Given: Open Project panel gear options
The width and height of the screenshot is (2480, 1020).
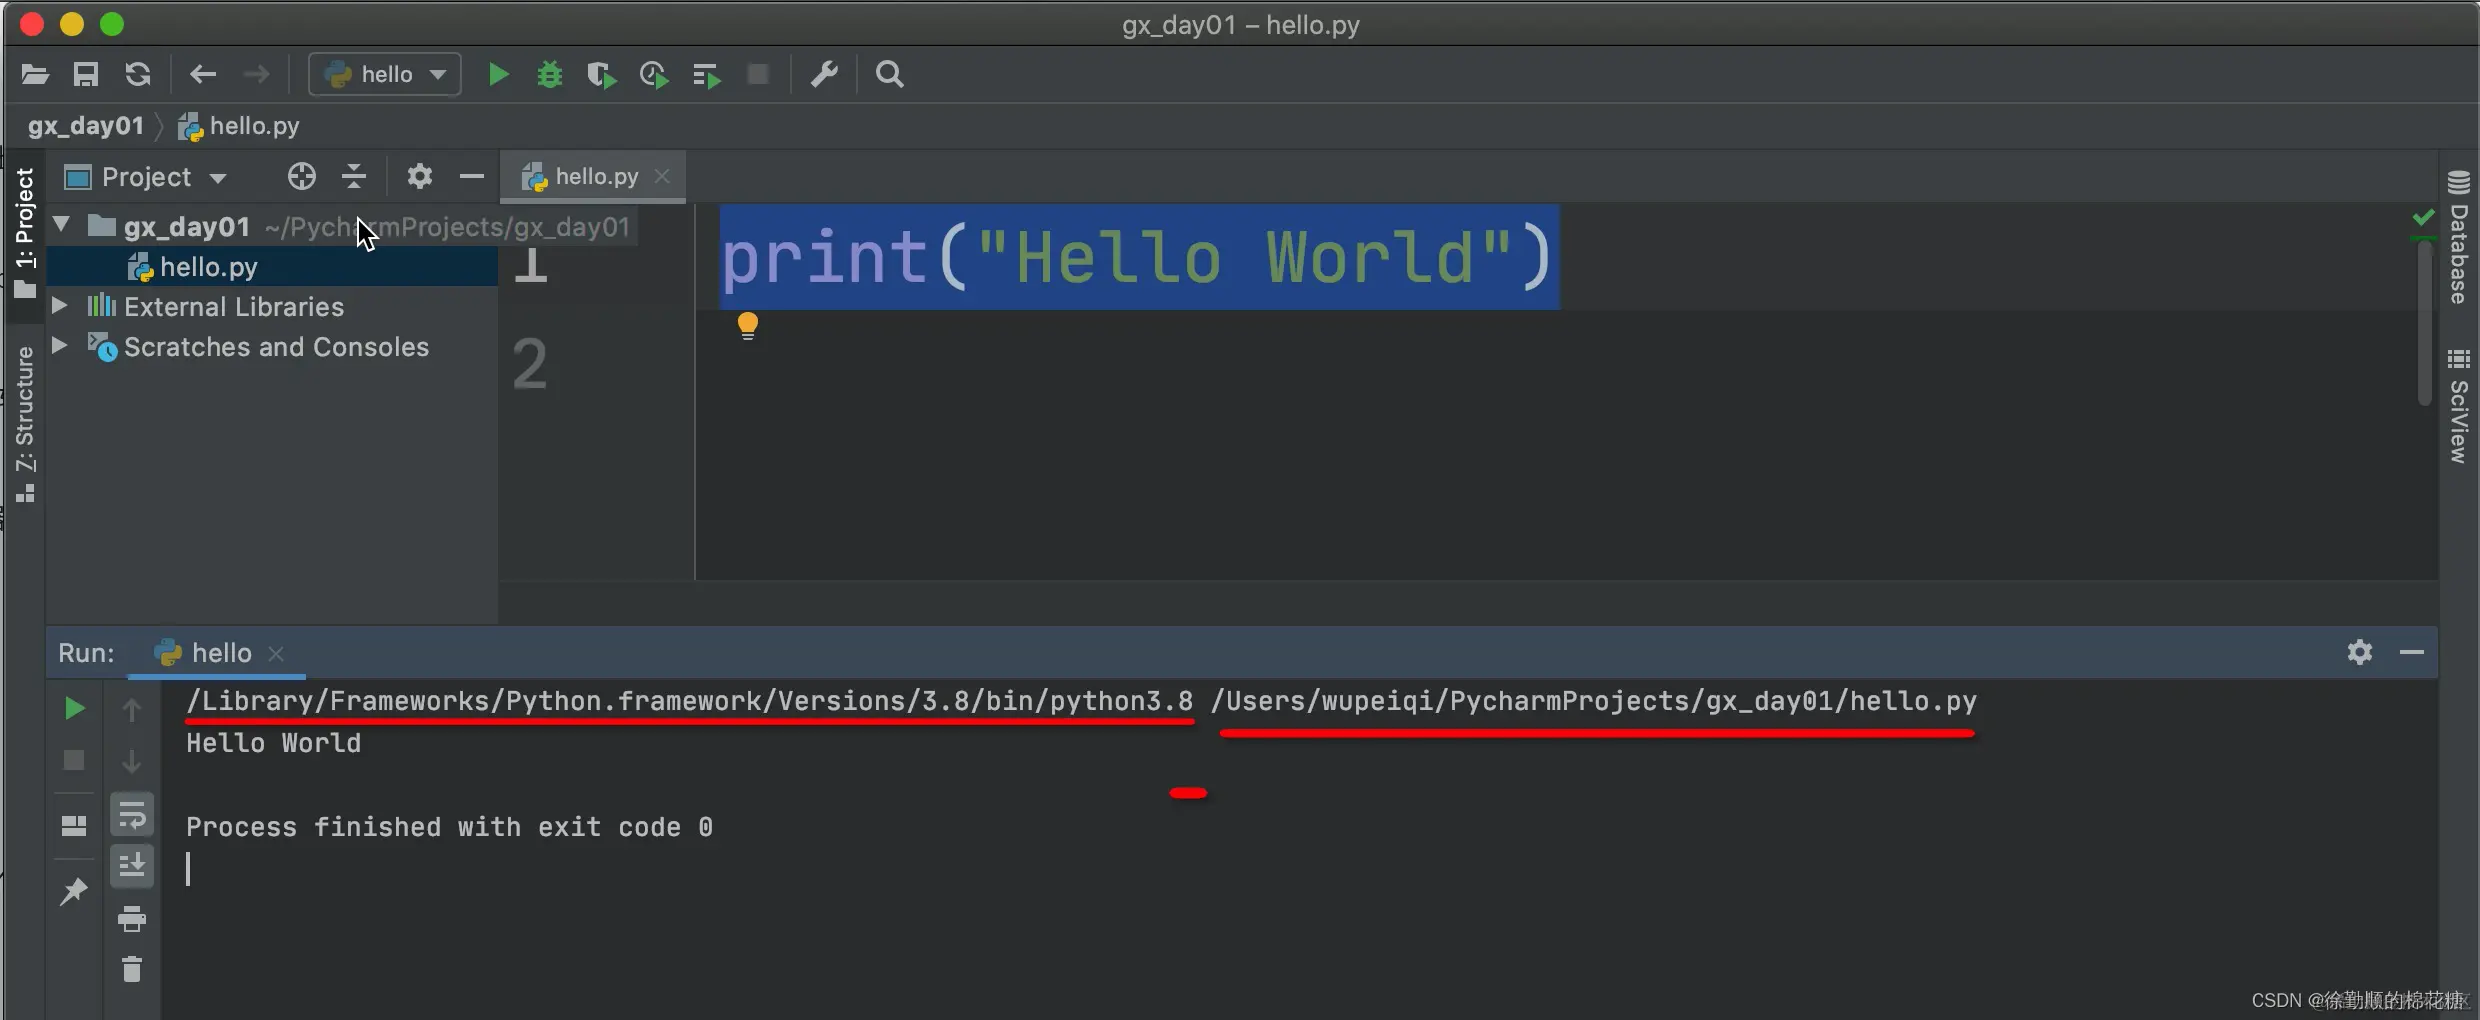Looking at the screenshot, I should (x=420, y=177).
